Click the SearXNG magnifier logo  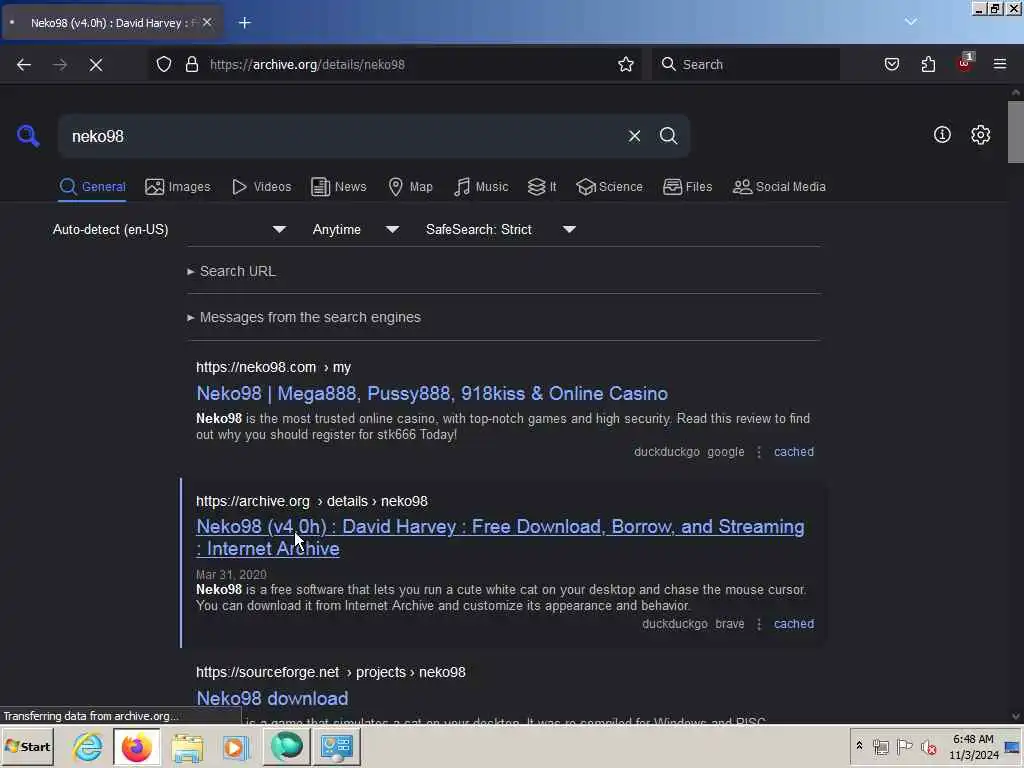tap(28, 136)
